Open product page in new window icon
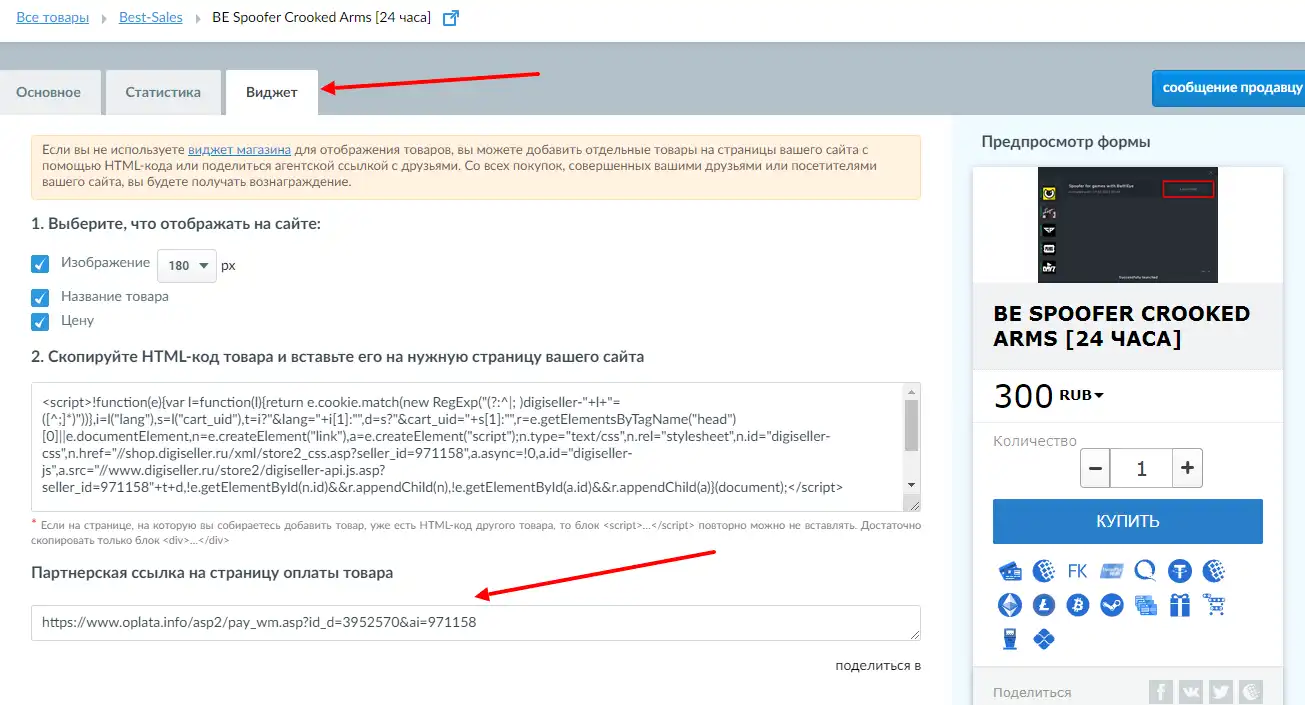1305x705 pixels. click(x=451, y=18)
